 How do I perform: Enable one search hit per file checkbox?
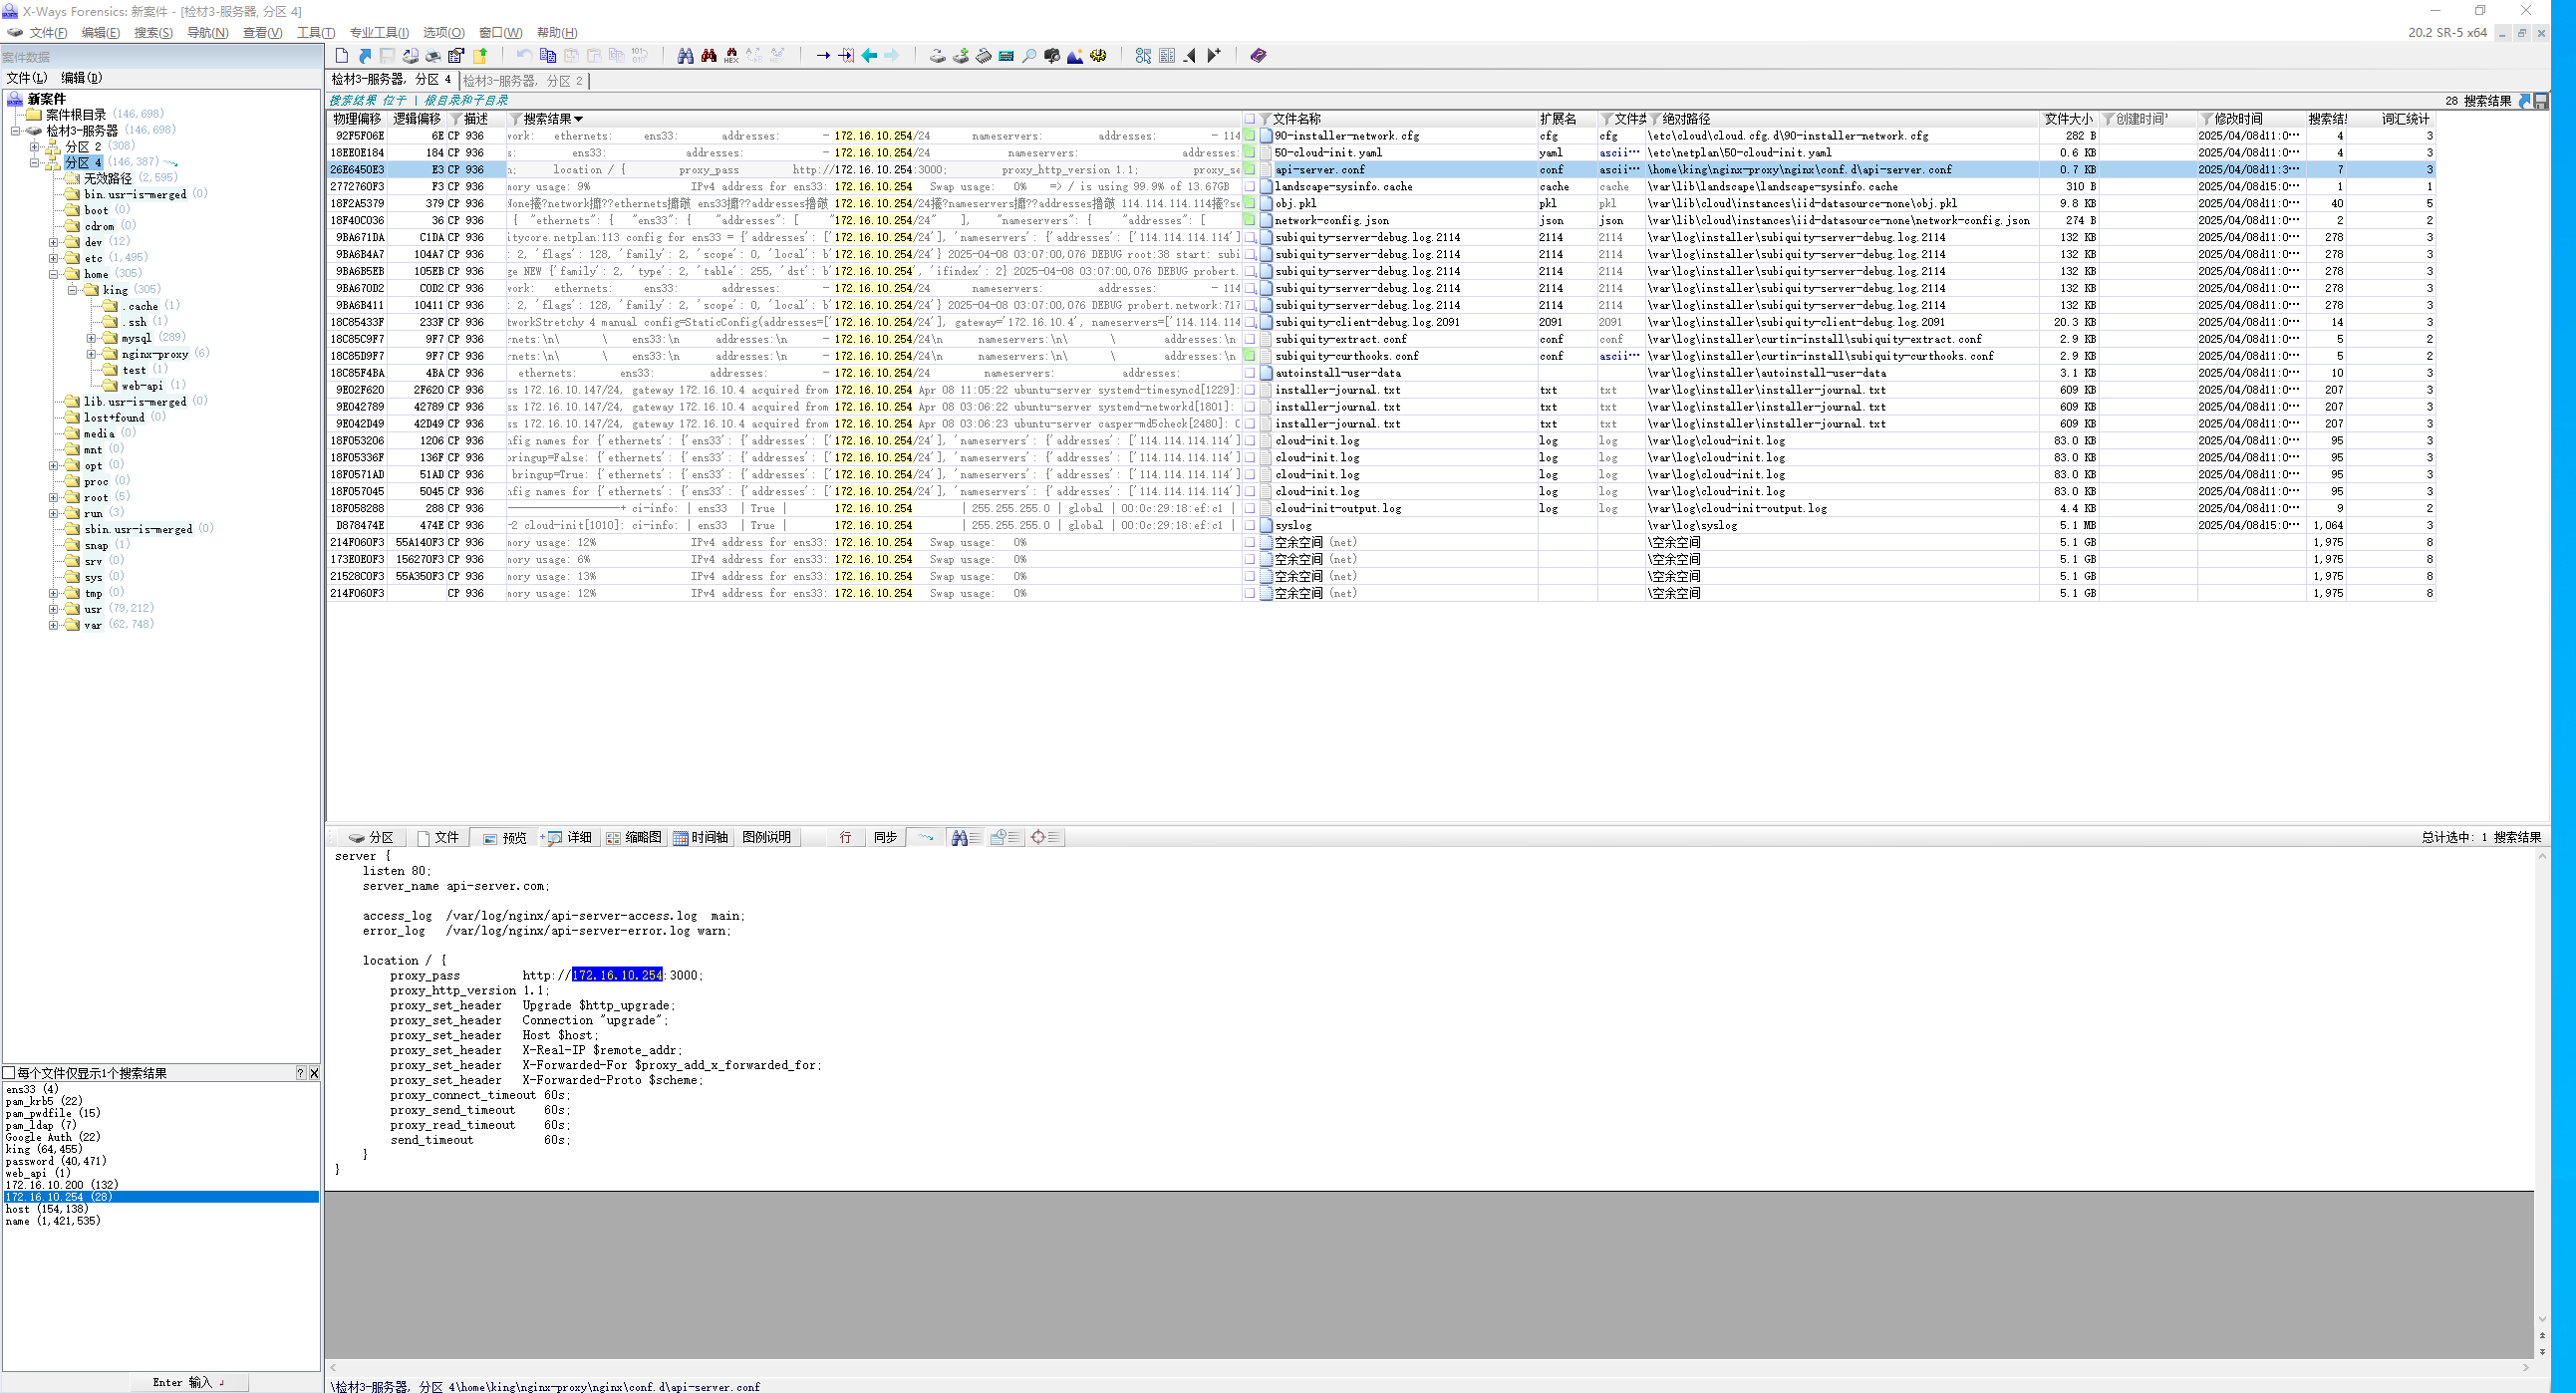(9, 1073)
